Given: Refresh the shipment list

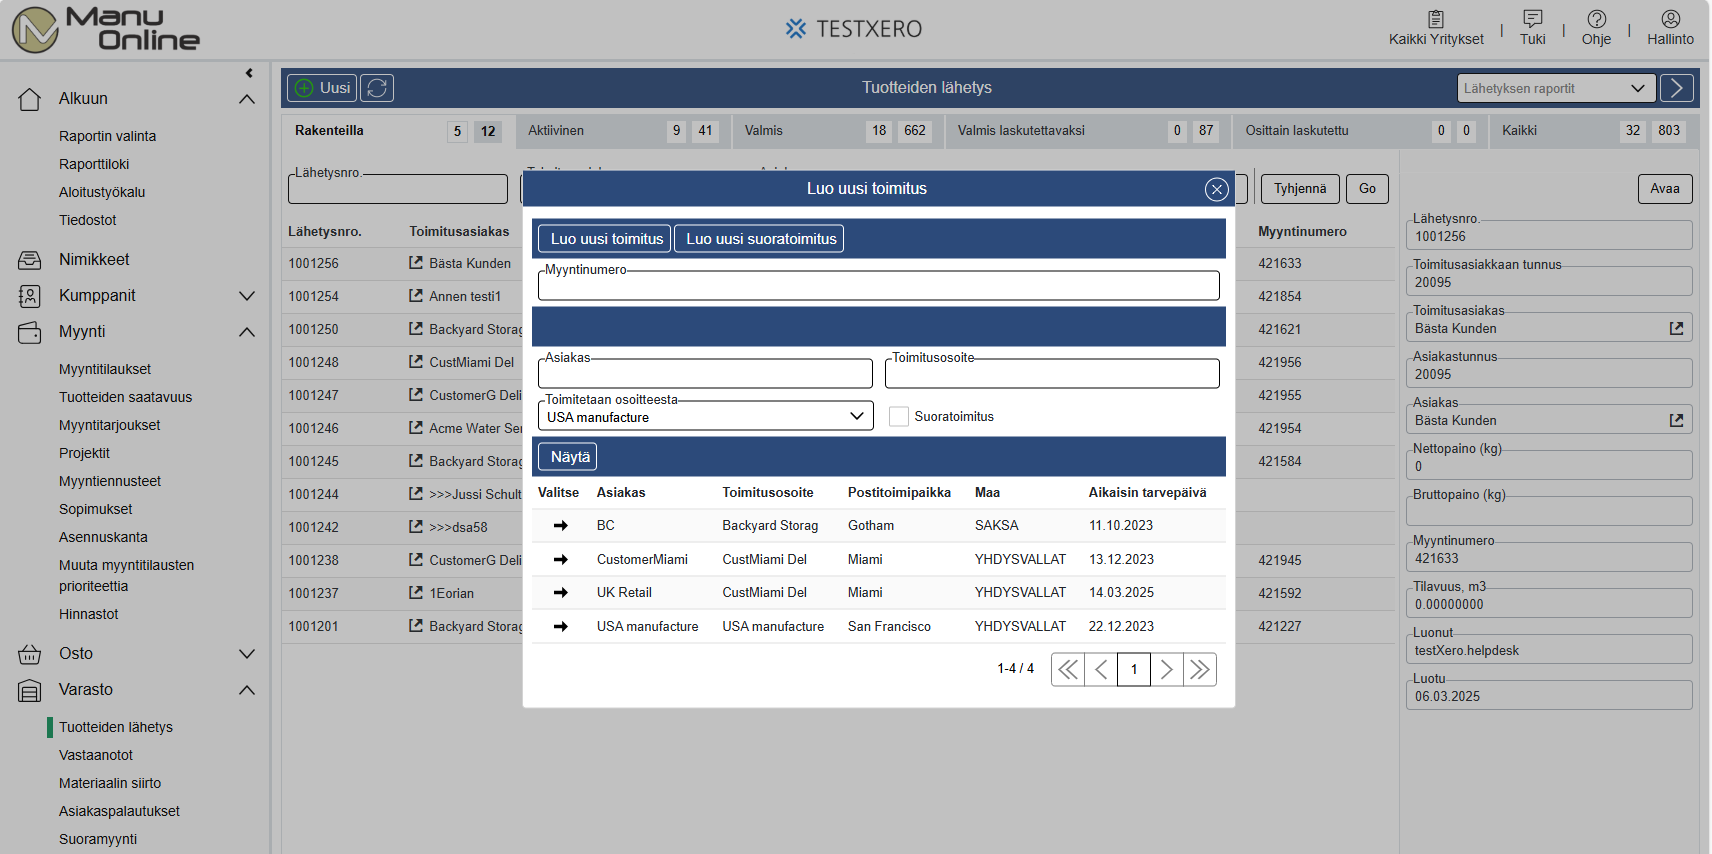Looking at the screenshot, I should click(377, 88).
